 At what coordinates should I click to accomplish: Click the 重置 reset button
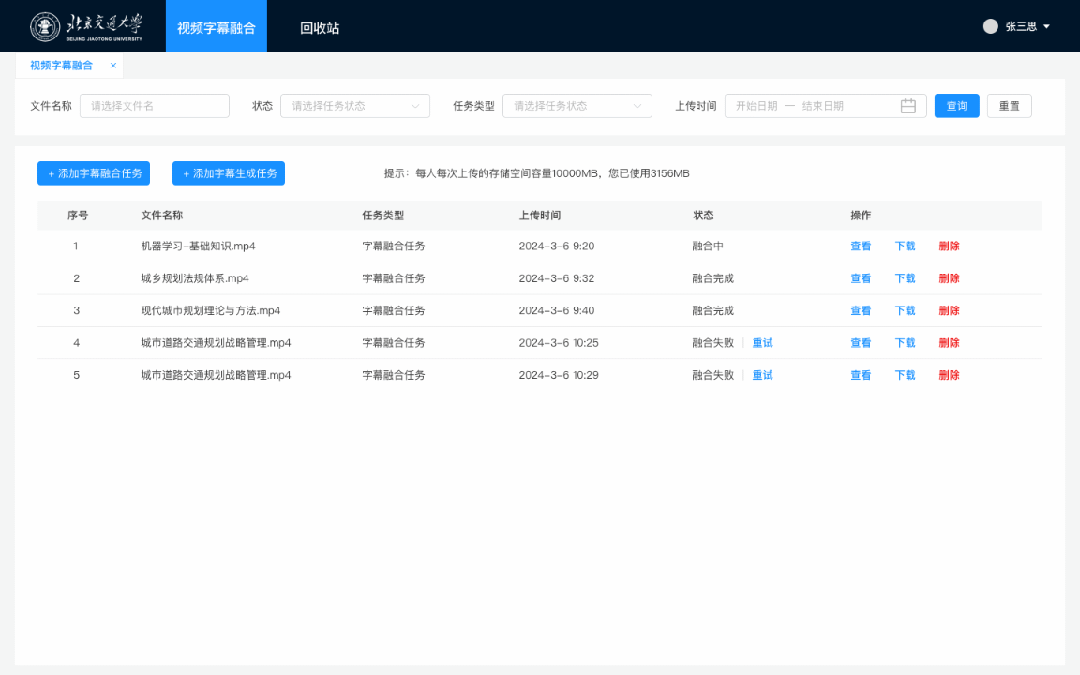point(1009,106)
